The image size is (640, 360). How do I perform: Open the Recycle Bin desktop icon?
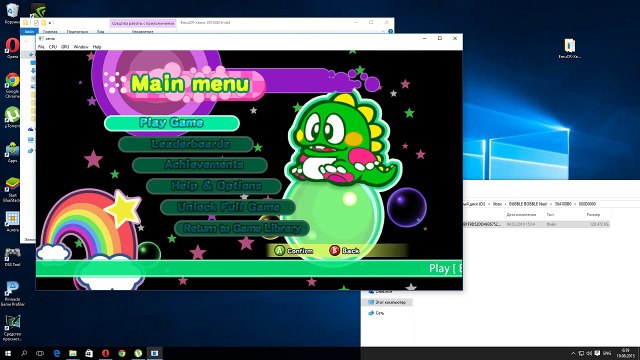[12, 13]
